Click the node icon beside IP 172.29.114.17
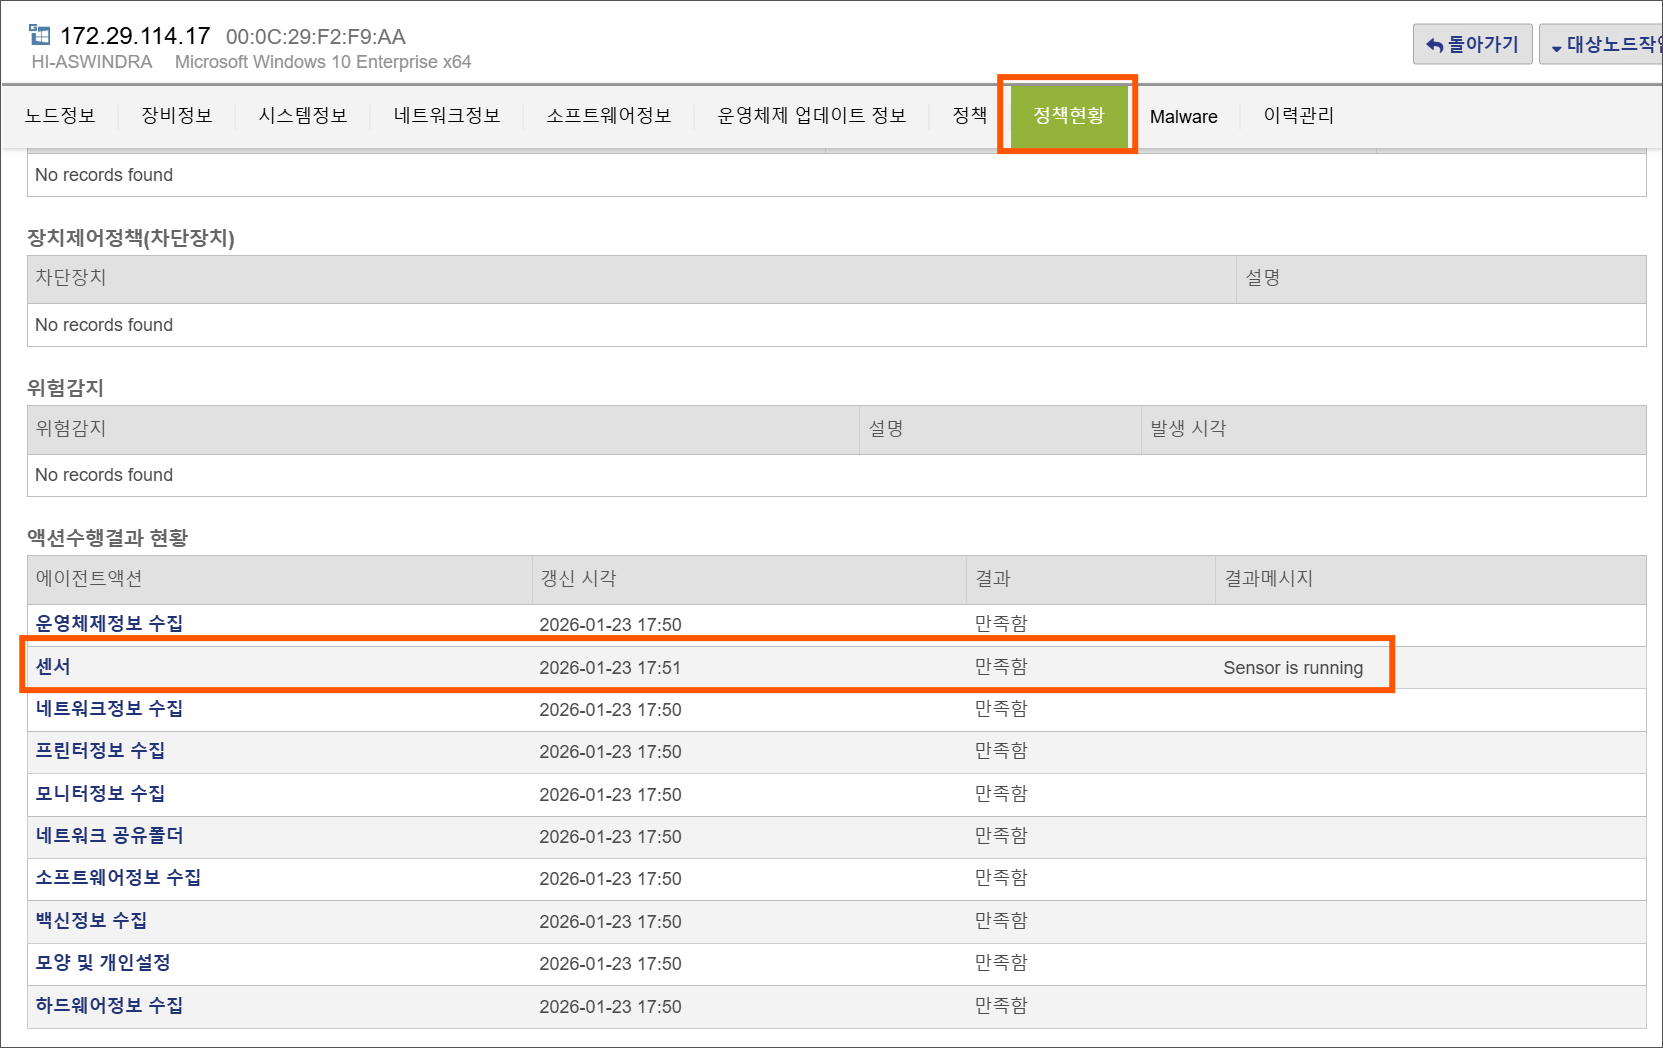Viewport: 1663px width, 1048px height. 40,36
